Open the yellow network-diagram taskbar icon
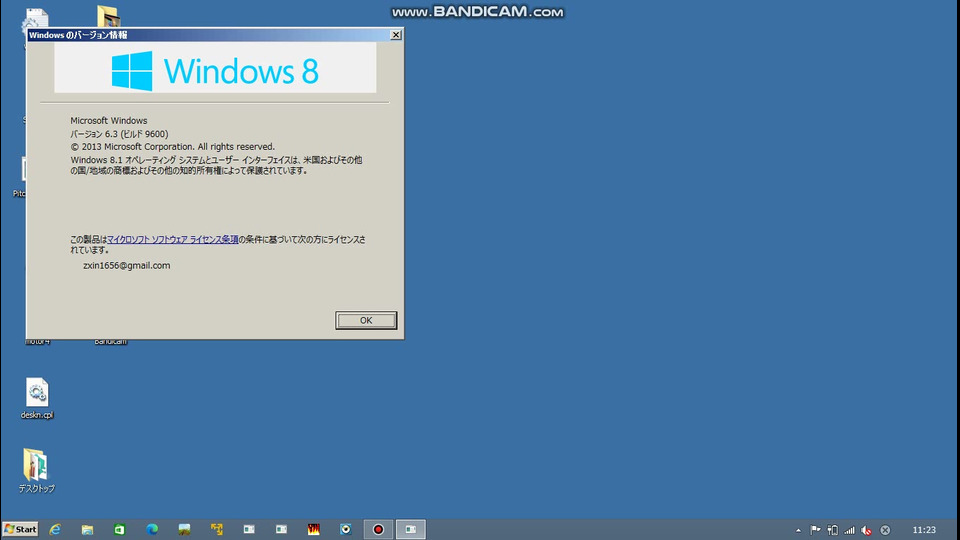Image resolution: width=960 pixels, height=540 pixels. tap(217, 529)
